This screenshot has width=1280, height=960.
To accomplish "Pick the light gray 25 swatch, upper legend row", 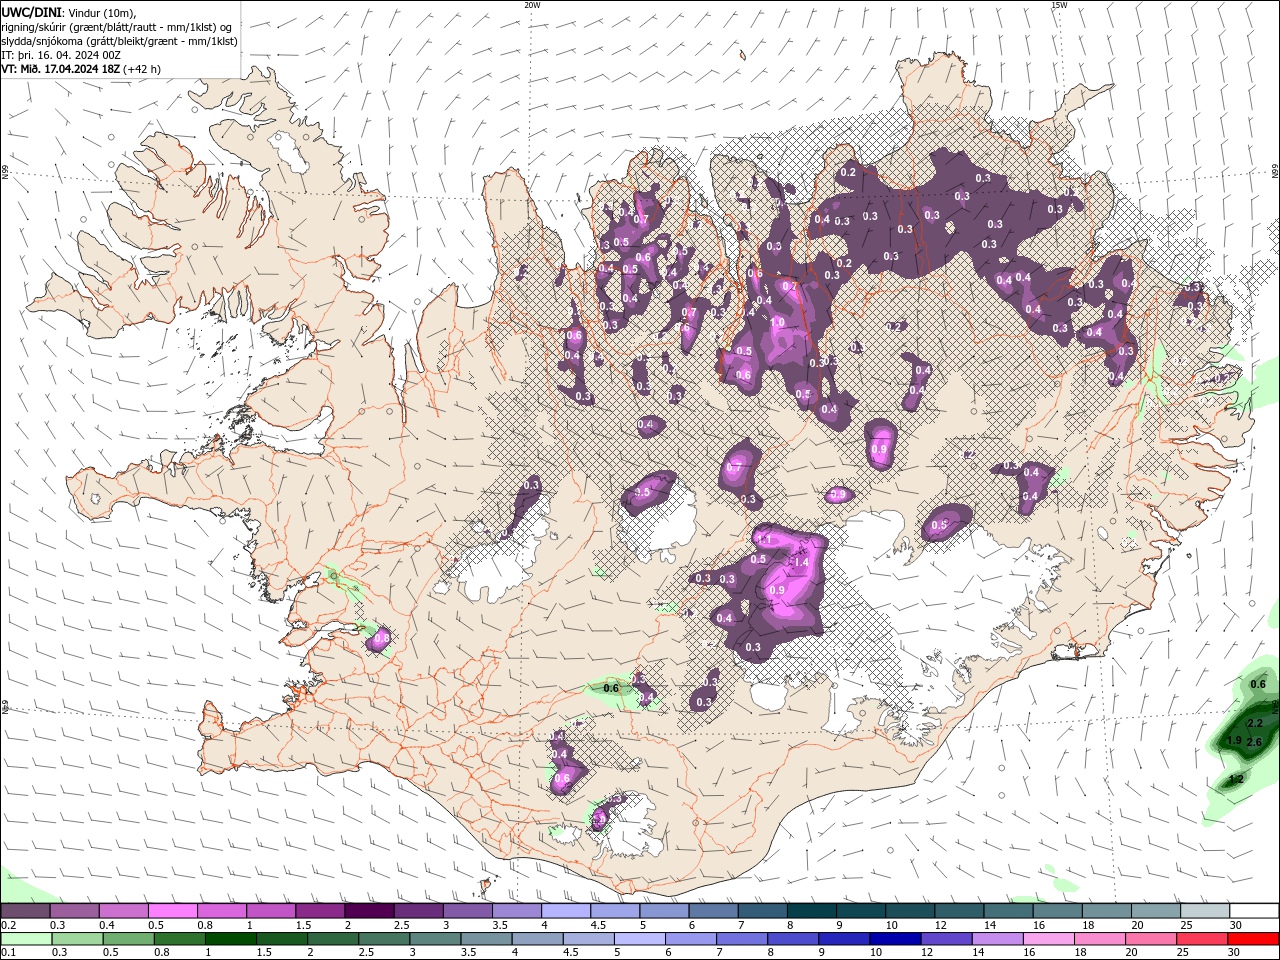I will point(1206,910).
